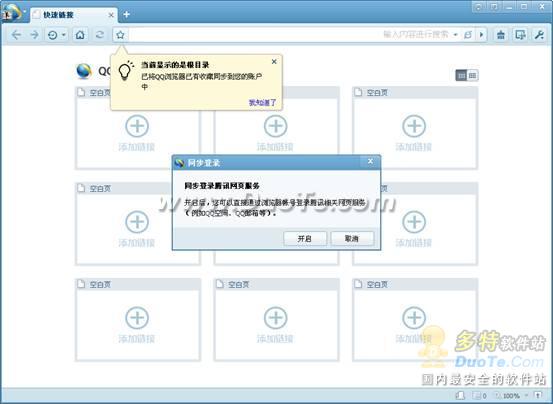Maximize the browser window

(x=524, y=7)
